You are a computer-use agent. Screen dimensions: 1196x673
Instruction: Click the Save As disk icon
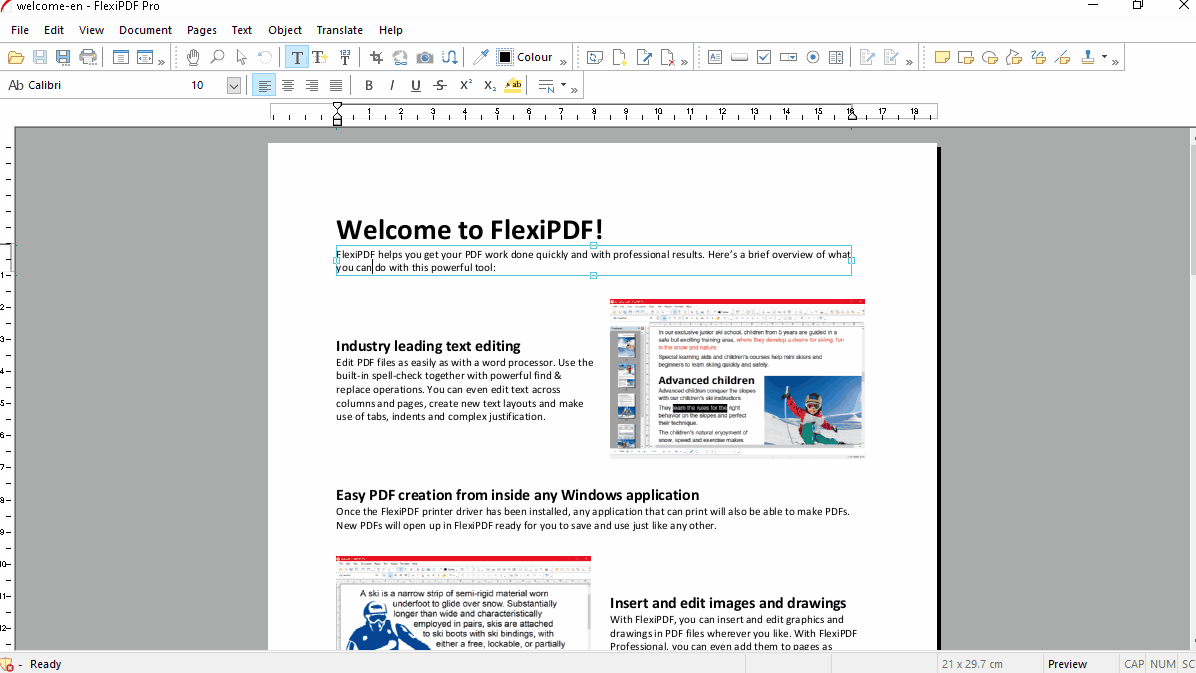(x=63, y=57)
